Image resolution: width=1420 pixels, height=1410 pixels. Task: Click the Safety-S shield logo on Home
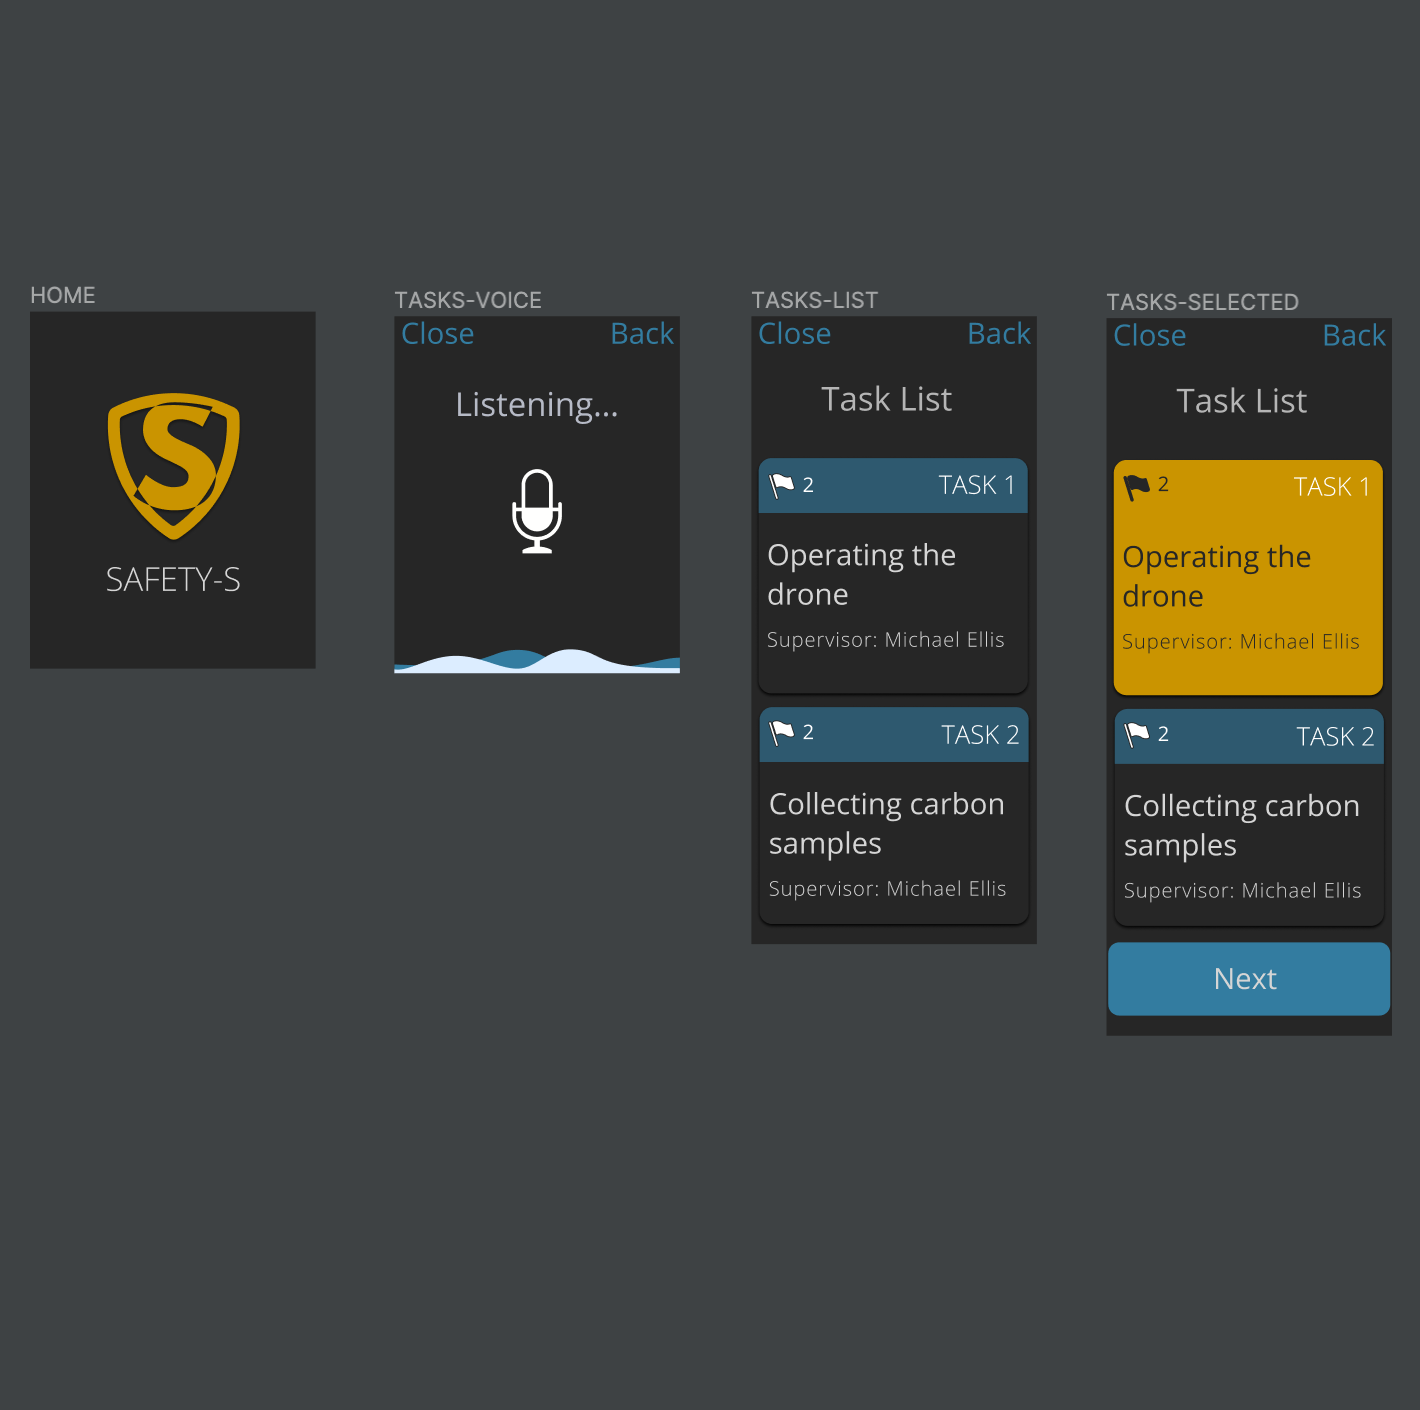[x=174, y=466]
